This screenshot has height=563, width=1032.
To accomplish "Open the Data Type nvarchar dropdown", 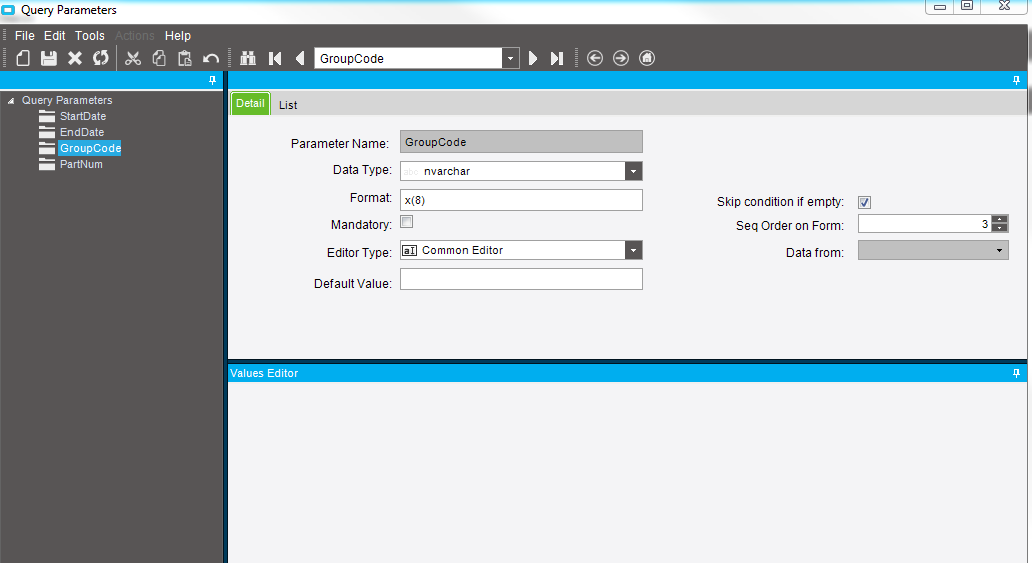I will coord(633,171).
